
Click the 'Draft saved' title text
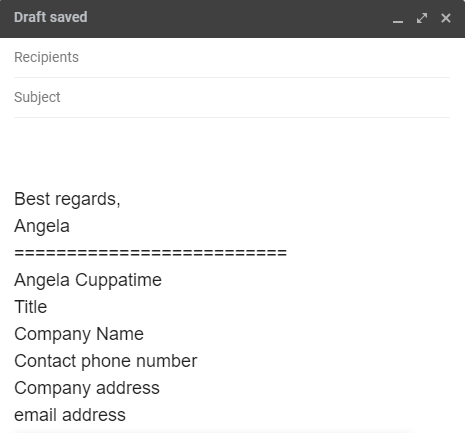tap(51, 17)
